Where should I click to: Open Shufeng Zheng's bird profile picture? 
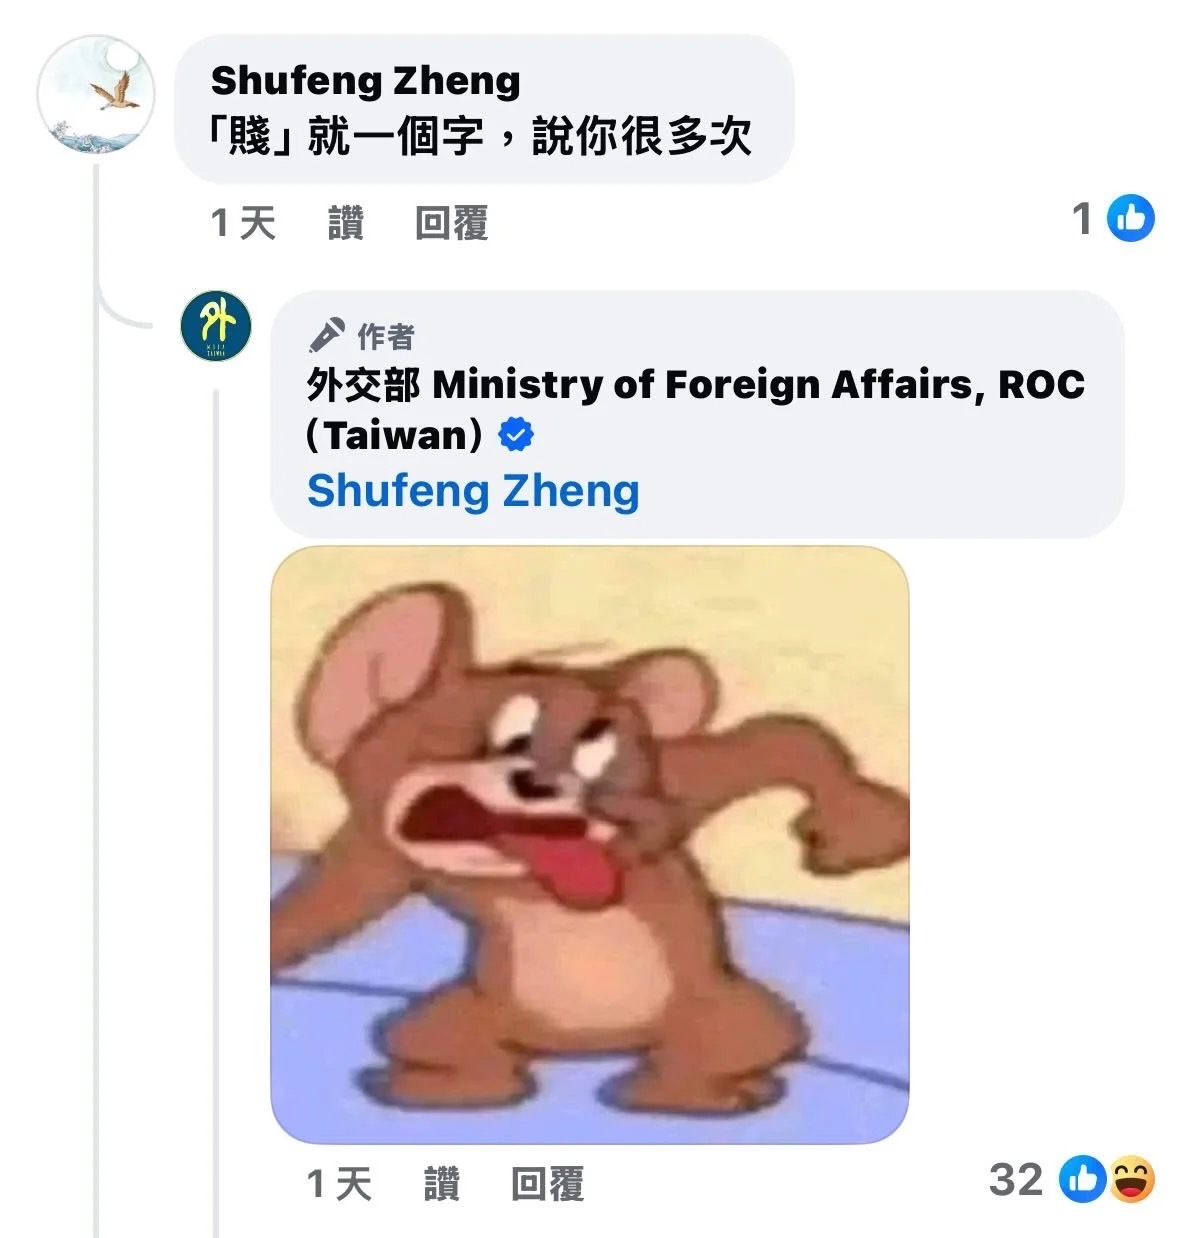tap(96, 95)
